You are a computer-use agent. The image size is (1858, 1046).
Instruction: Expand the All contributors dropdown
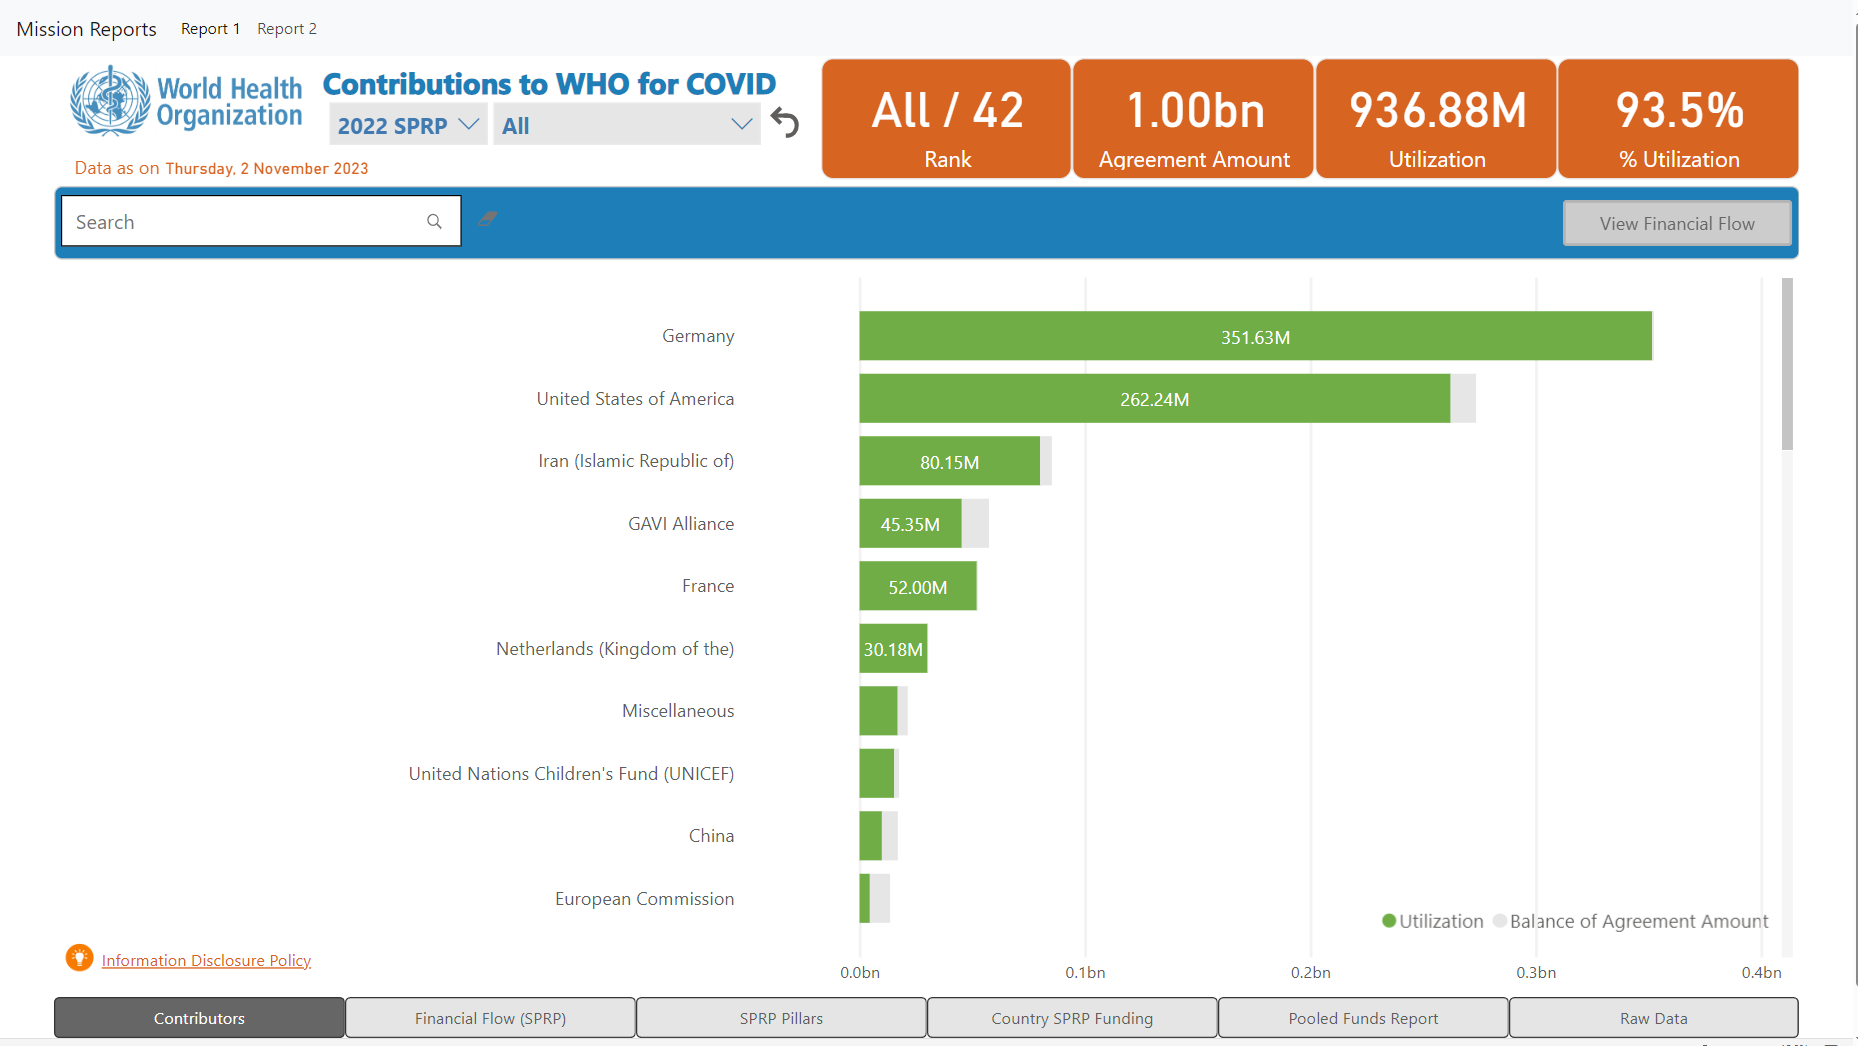point(625,124)
